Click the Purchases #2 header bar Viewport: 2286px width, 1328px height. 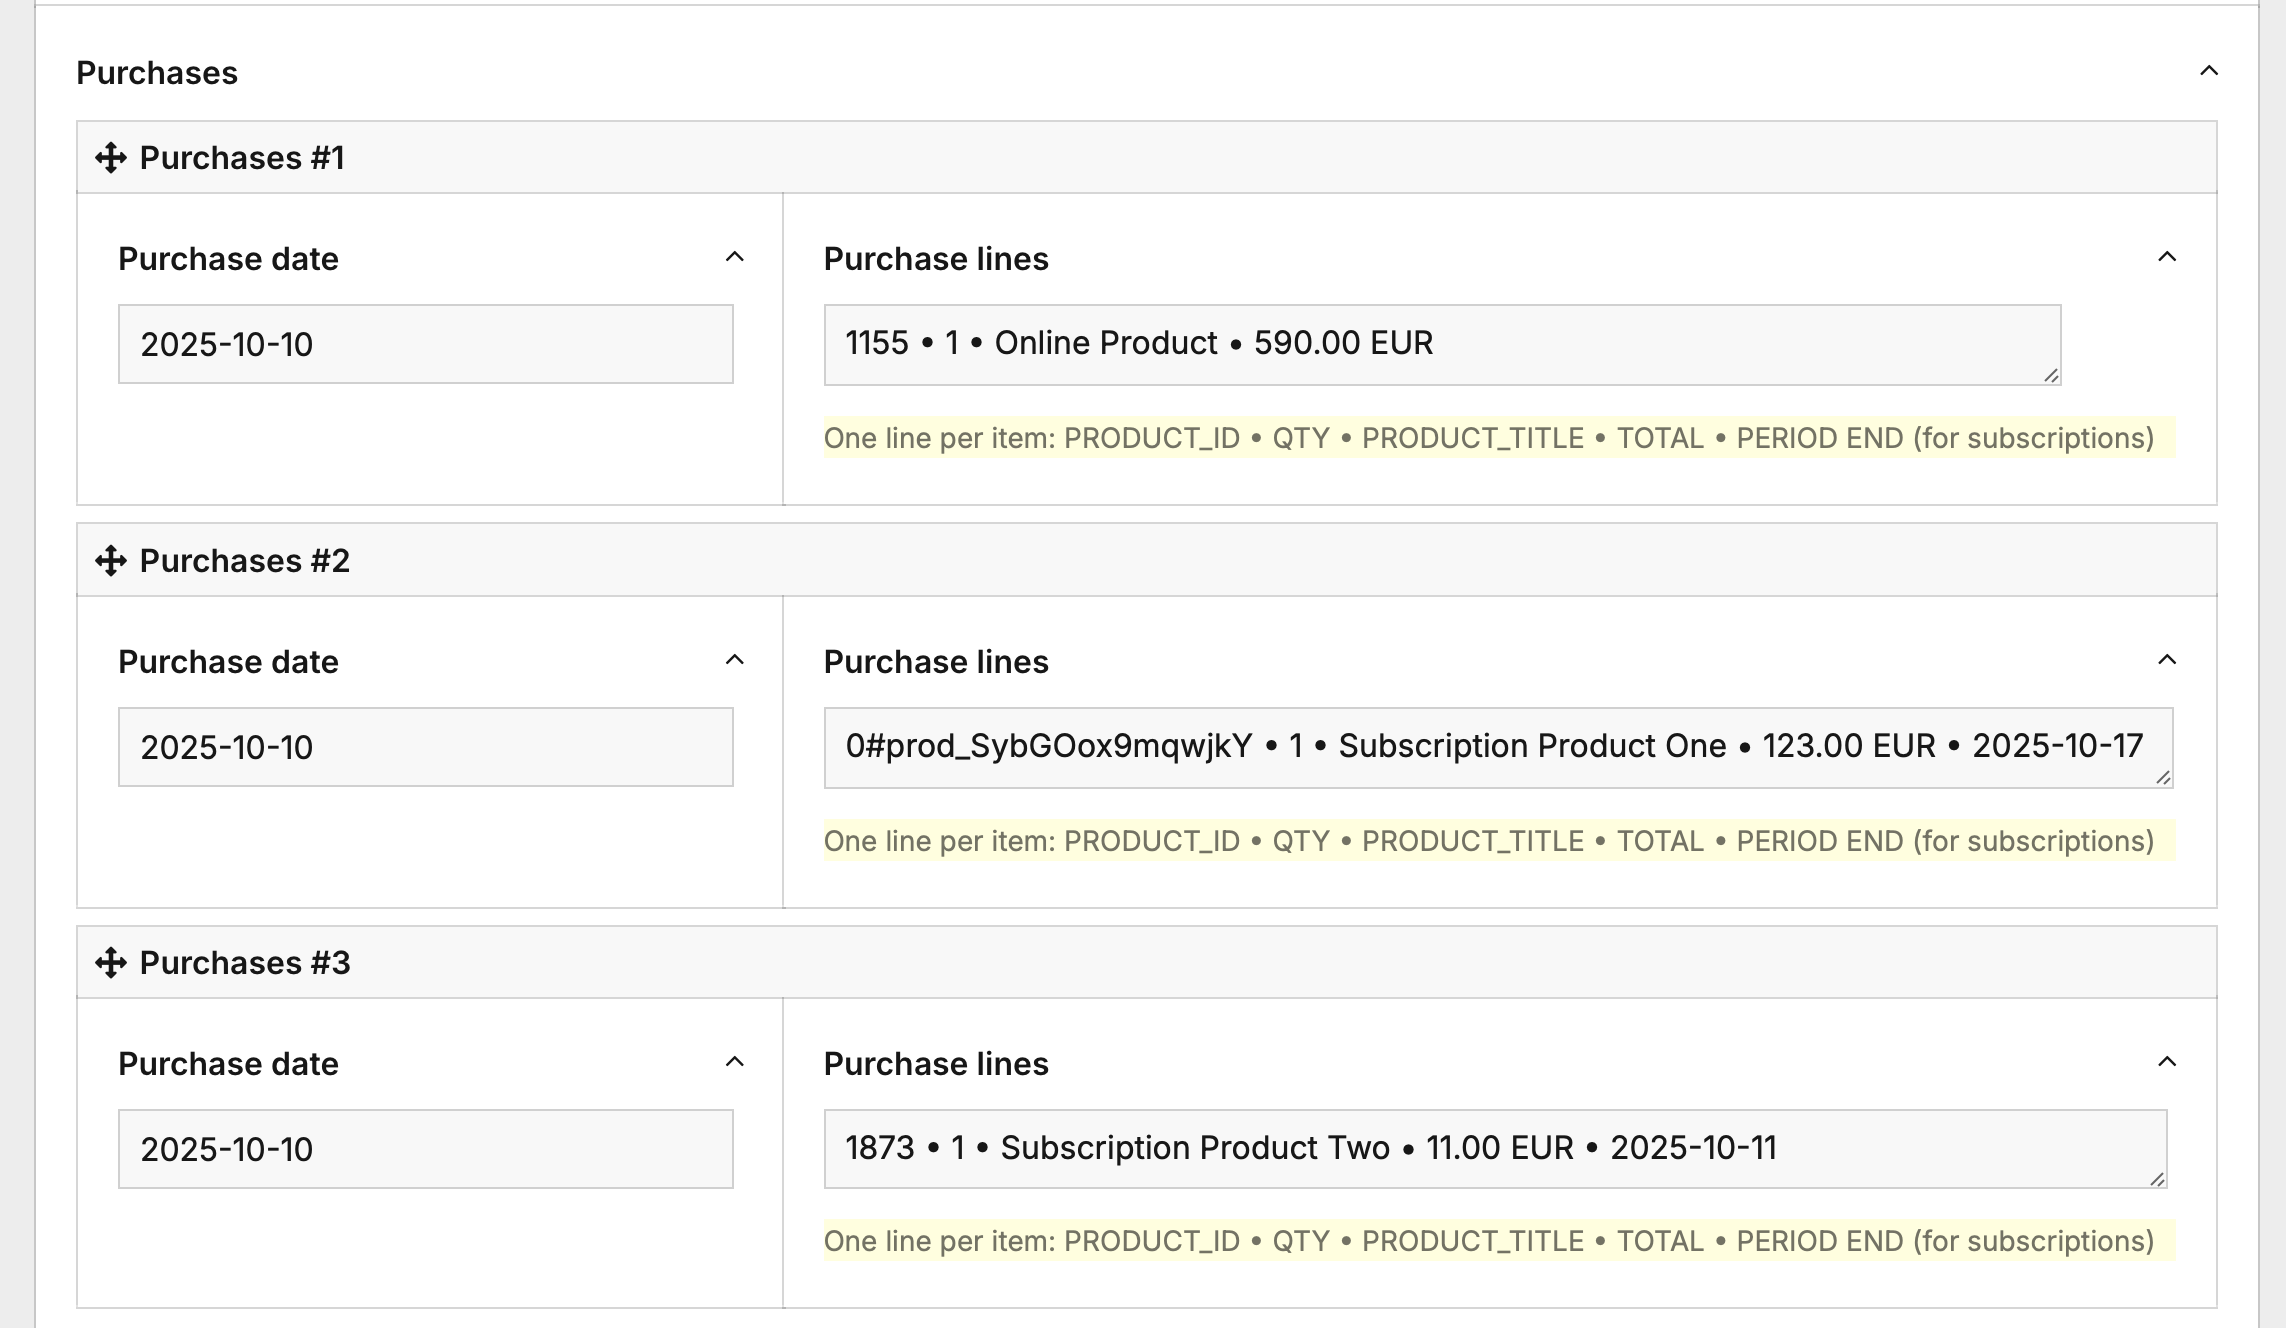[x=1146, y=561]
